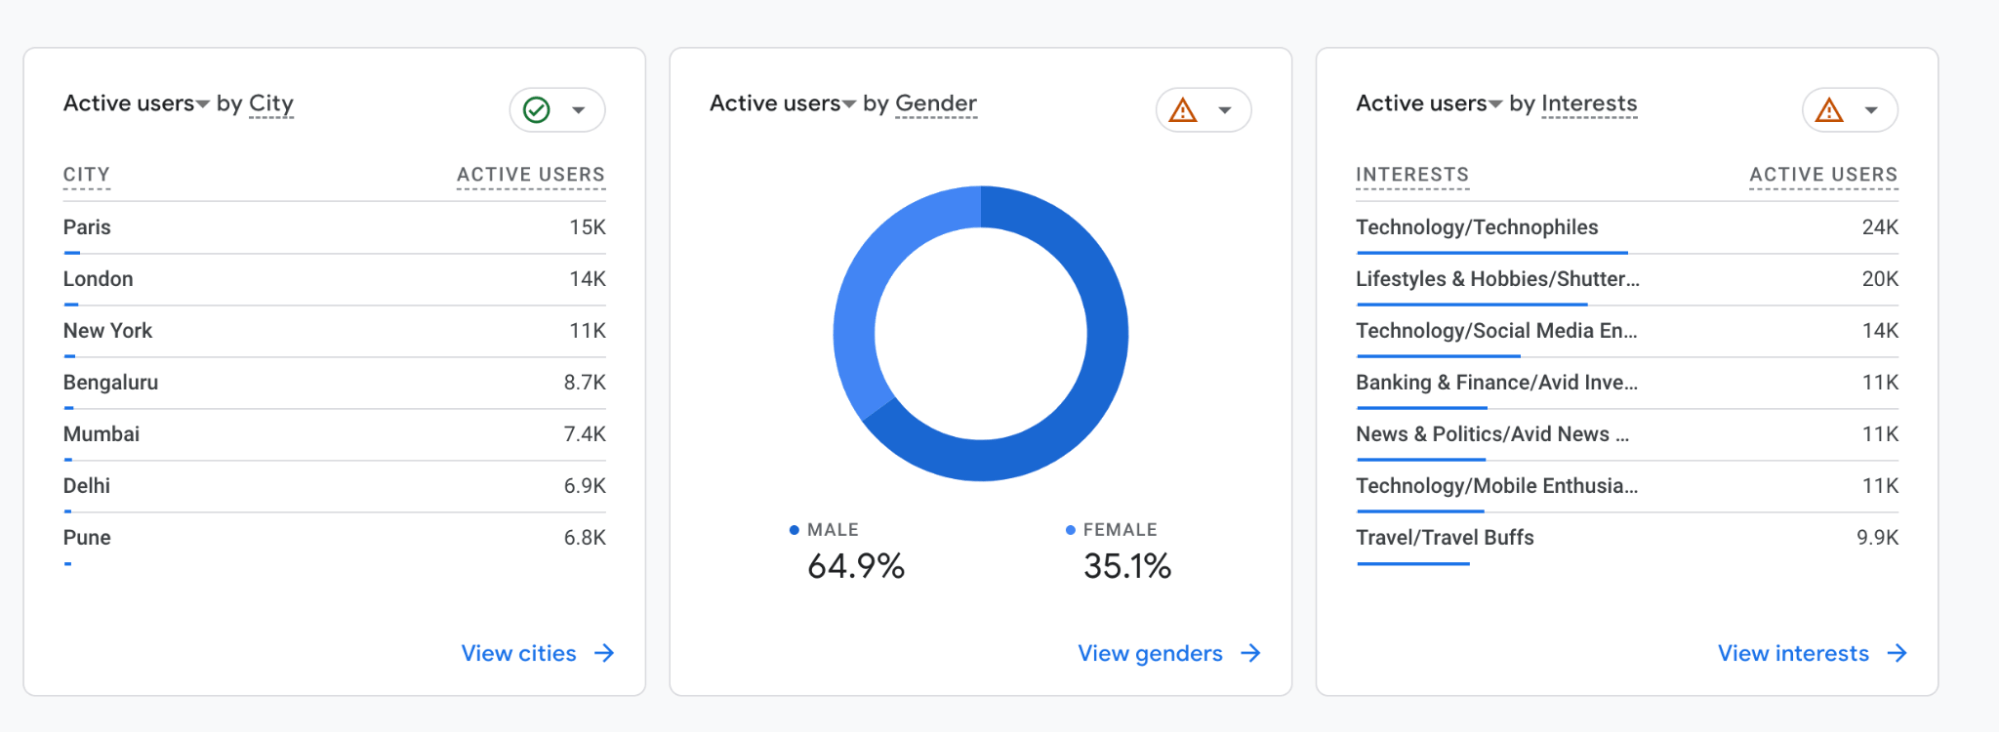Click the arrow icon next to View interests
Image resolution: width=1999 pixels, height=733 pixels.
click(x=1897, y=653)
